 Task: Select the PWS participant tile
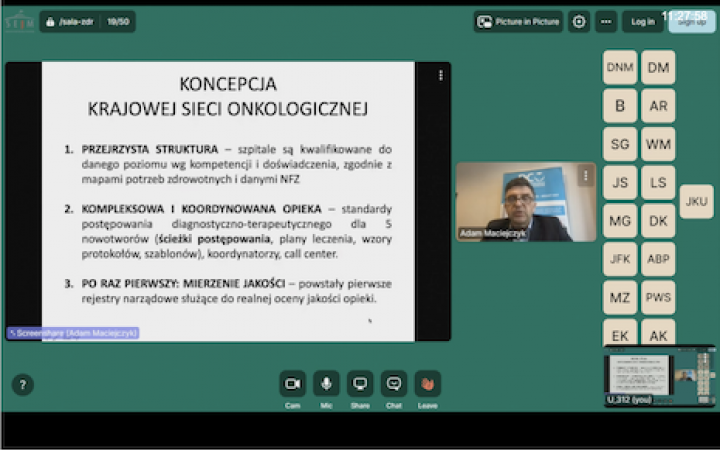658,297
